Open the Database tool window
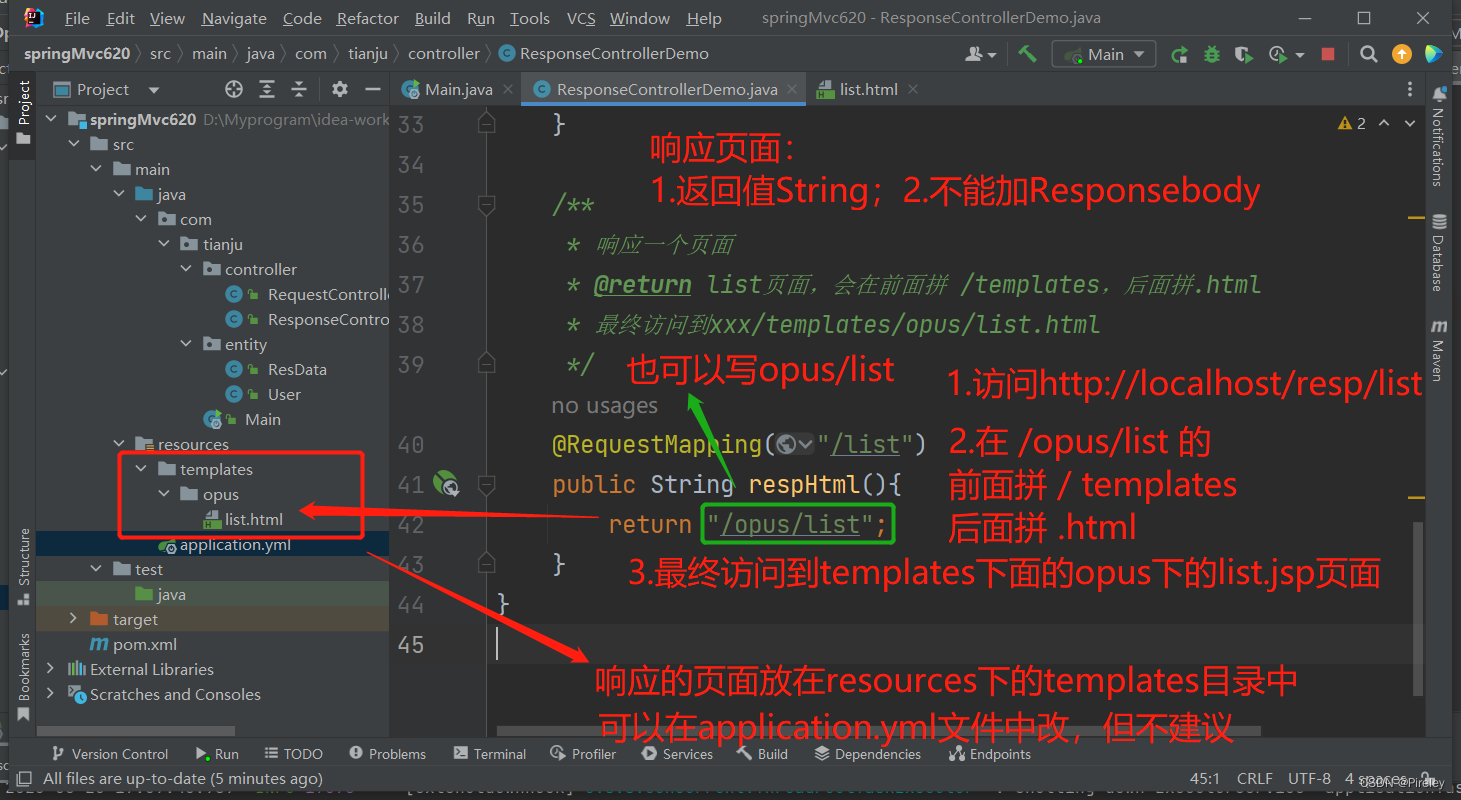The width and height of the screenshot is (1461, 800). (1439, 251)
